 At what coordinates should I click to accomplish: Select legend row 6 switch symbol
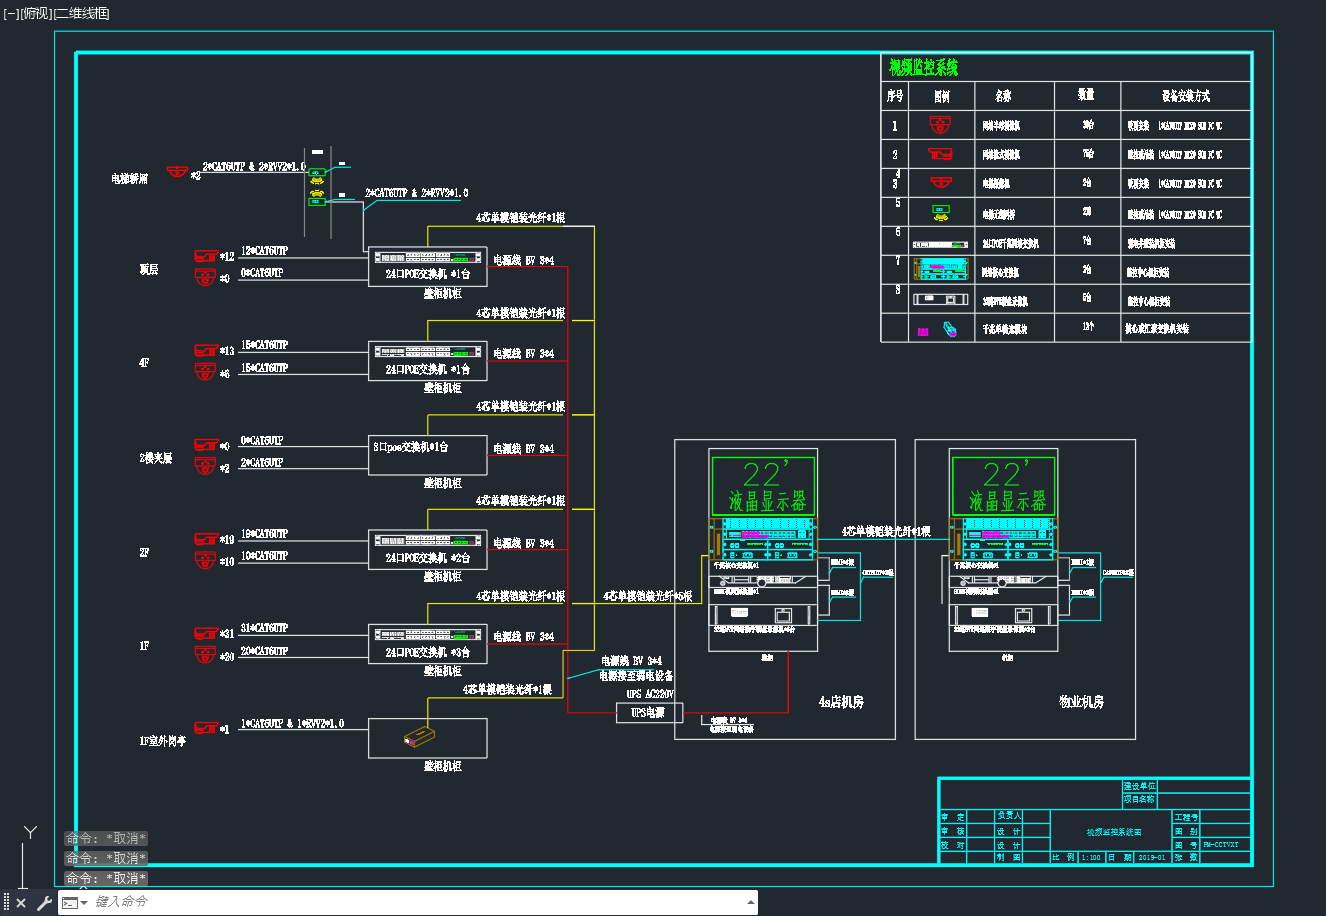[940, 244]
